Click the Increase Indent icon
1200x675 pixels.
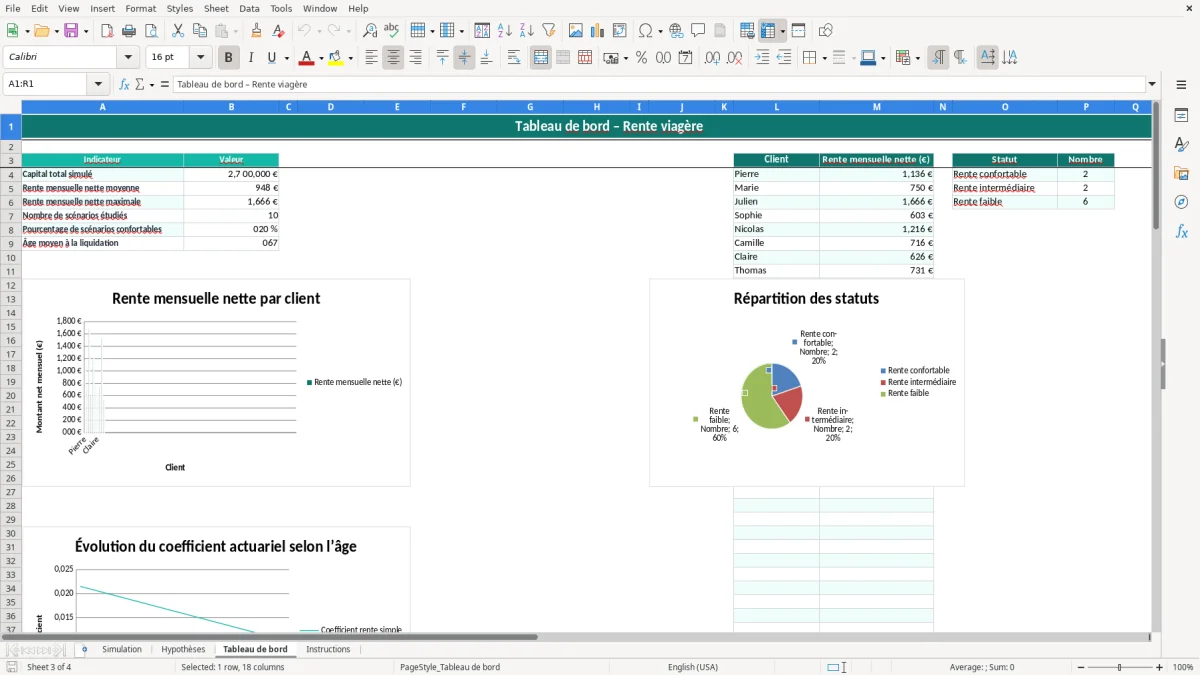click(762, 58)
